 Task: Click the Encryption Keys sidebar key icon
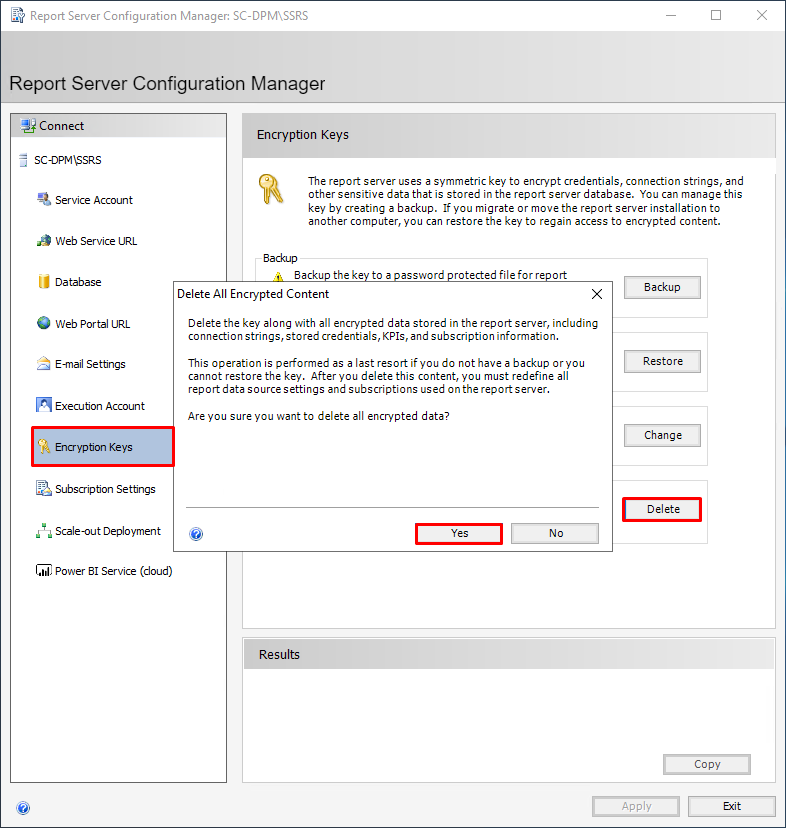(x=44, y=447)
